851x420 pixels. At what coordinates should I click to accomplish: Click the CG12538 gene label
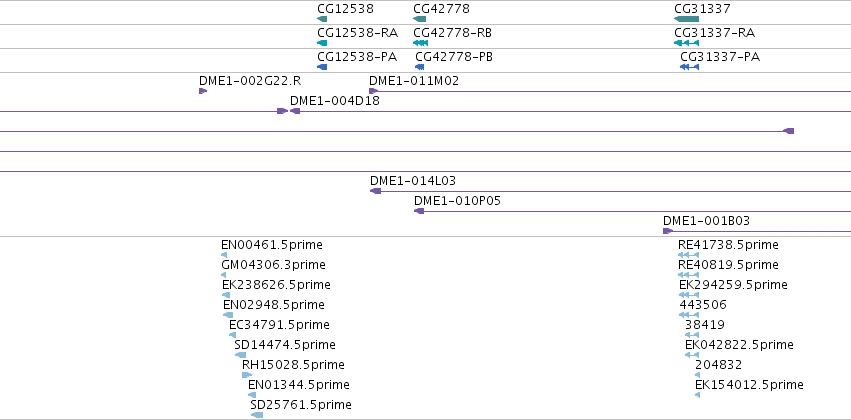[x=345, y=9]
